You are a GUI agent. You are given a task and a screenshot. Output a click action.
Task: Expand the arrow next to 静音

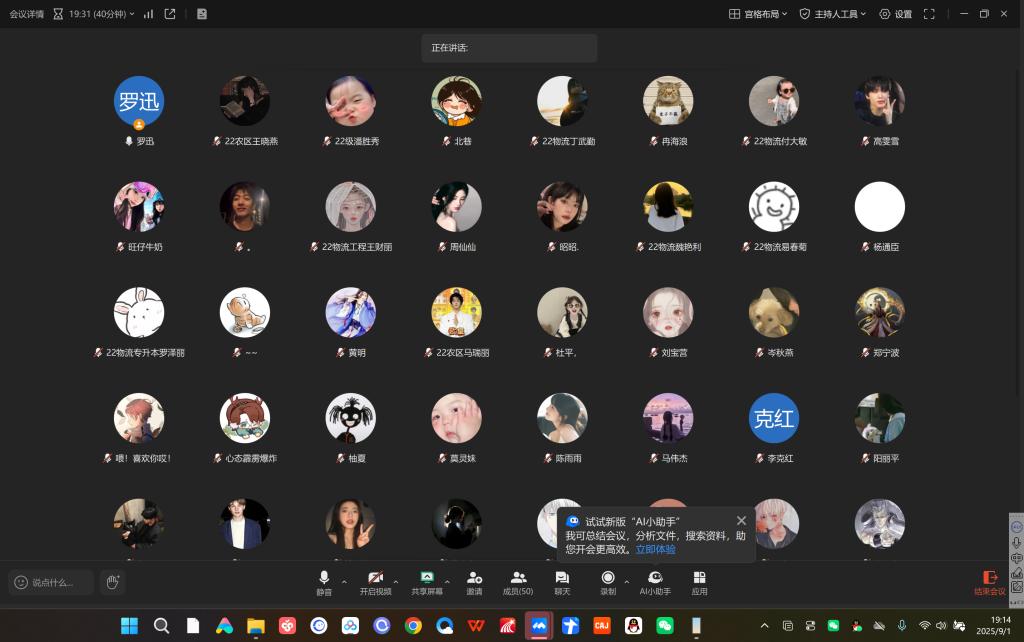pyautogui.click(x=345, y=581)
